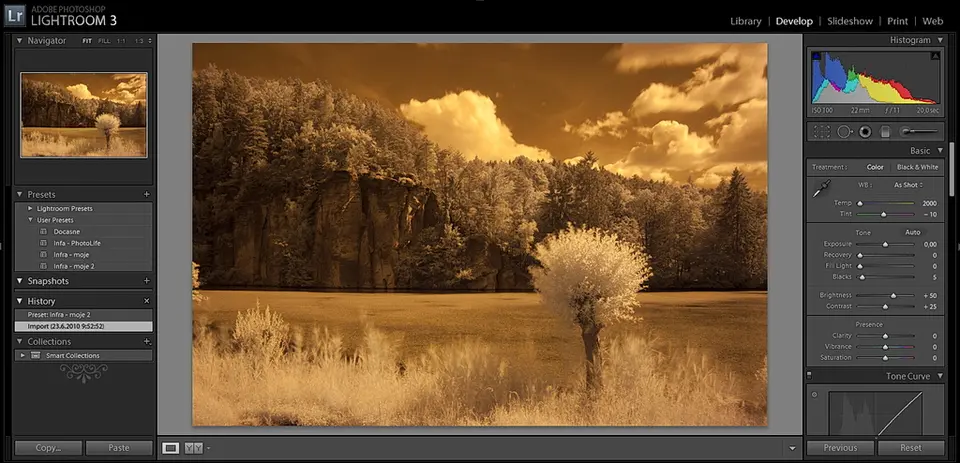Click the Copy... settings button
The image size is (960, 463).
pos(48,448)
